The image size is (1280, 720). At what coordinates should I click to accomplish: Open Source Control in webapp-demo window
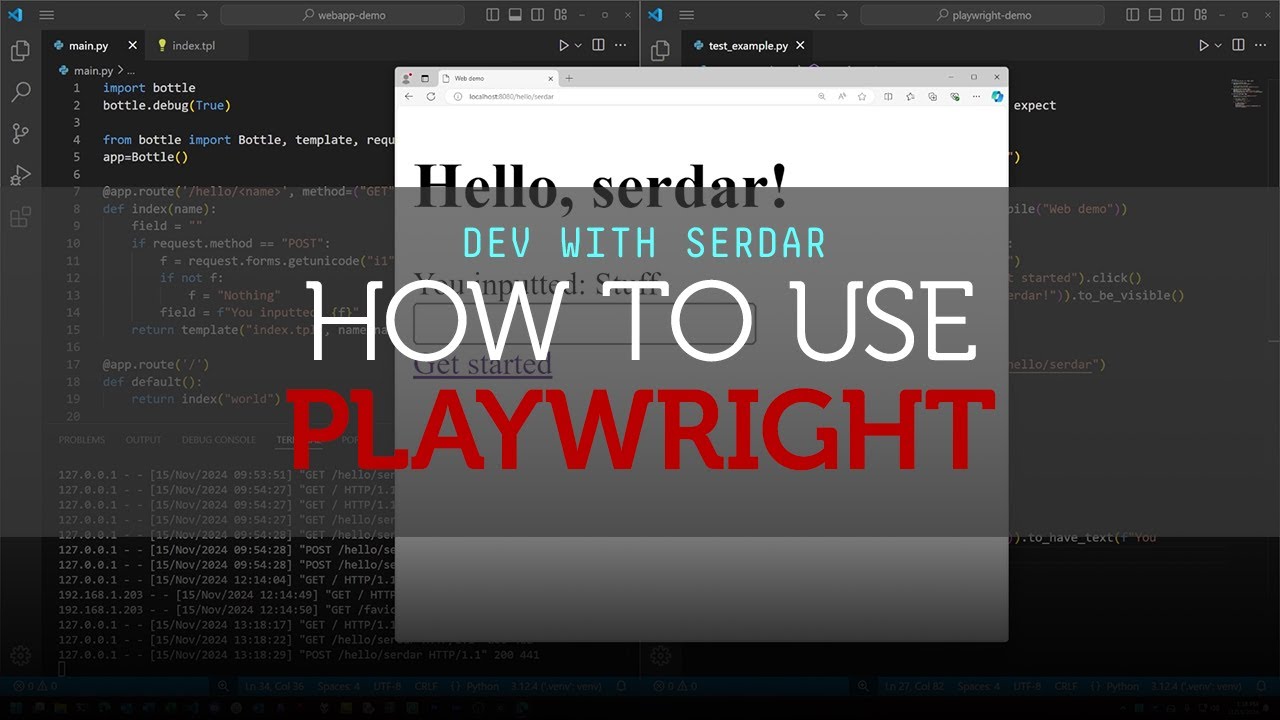tap(20, 134)
